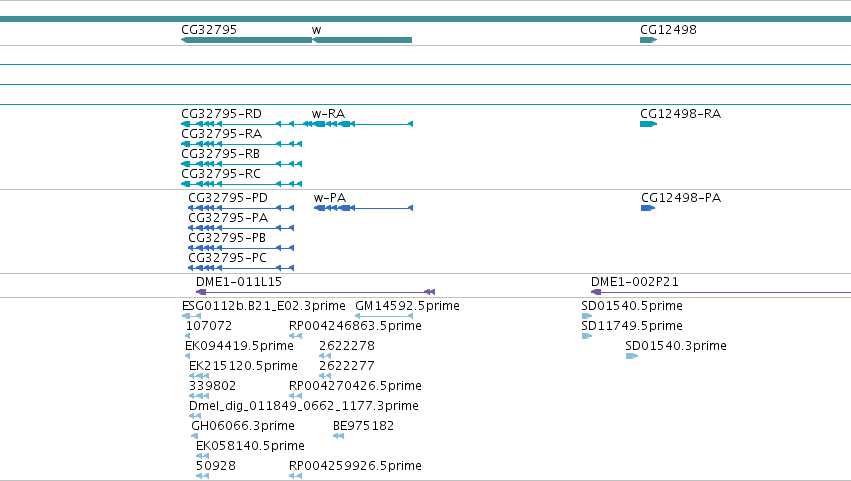Click feature 2622277 label
Image resolution: width=851 pixels, height=481 pixels.
(347, 366)
